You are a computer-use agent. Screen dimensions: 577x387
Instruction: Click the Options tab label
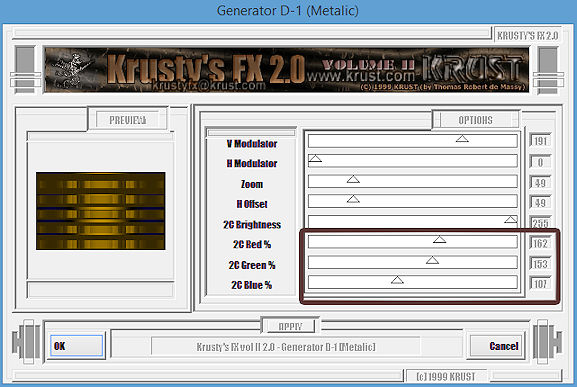[475, 120]
